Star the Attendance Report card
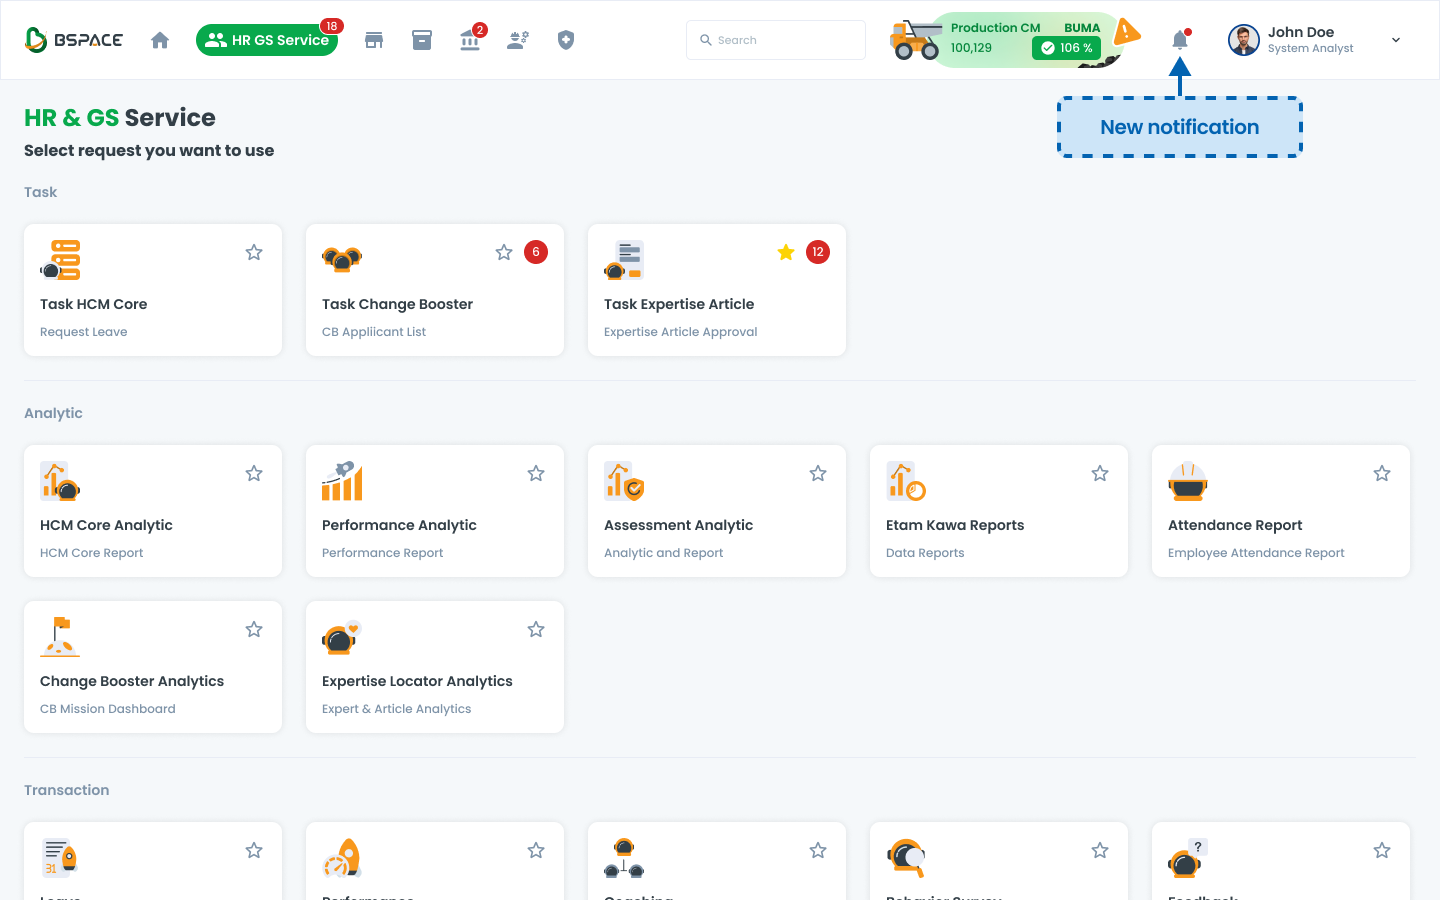The image size is (1440, 900). [x=1382, y=473]
